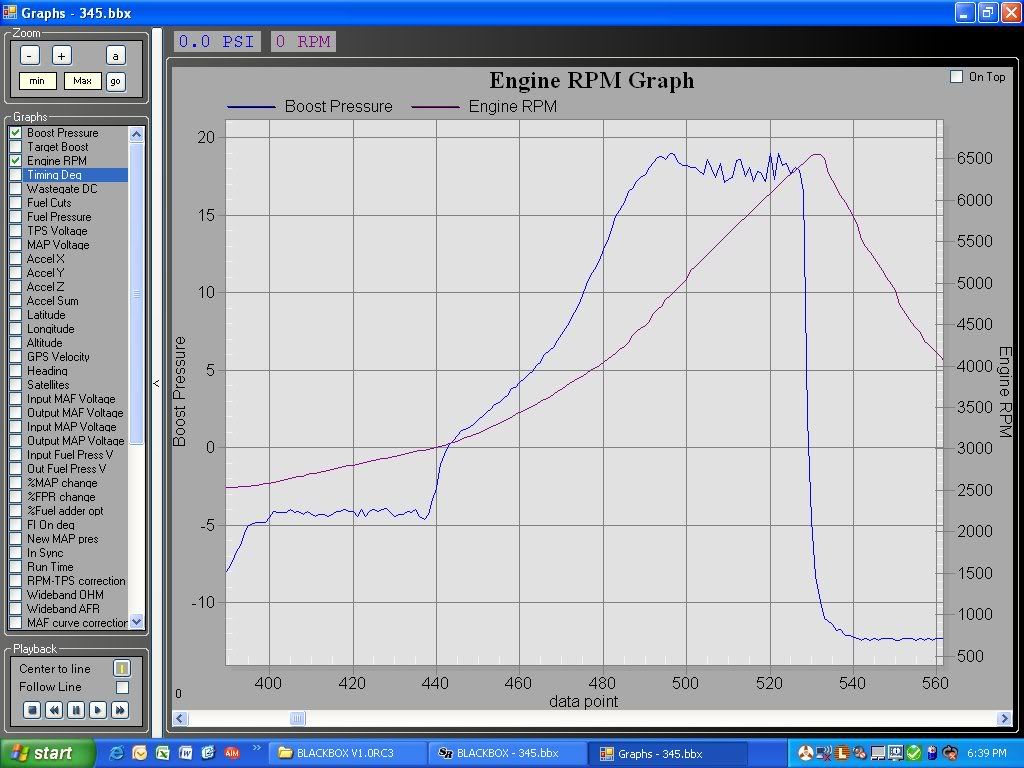Screen dimensions: 1024x768
Task: Click the Fast Forward playback button
Action: [x=120, y=710]
